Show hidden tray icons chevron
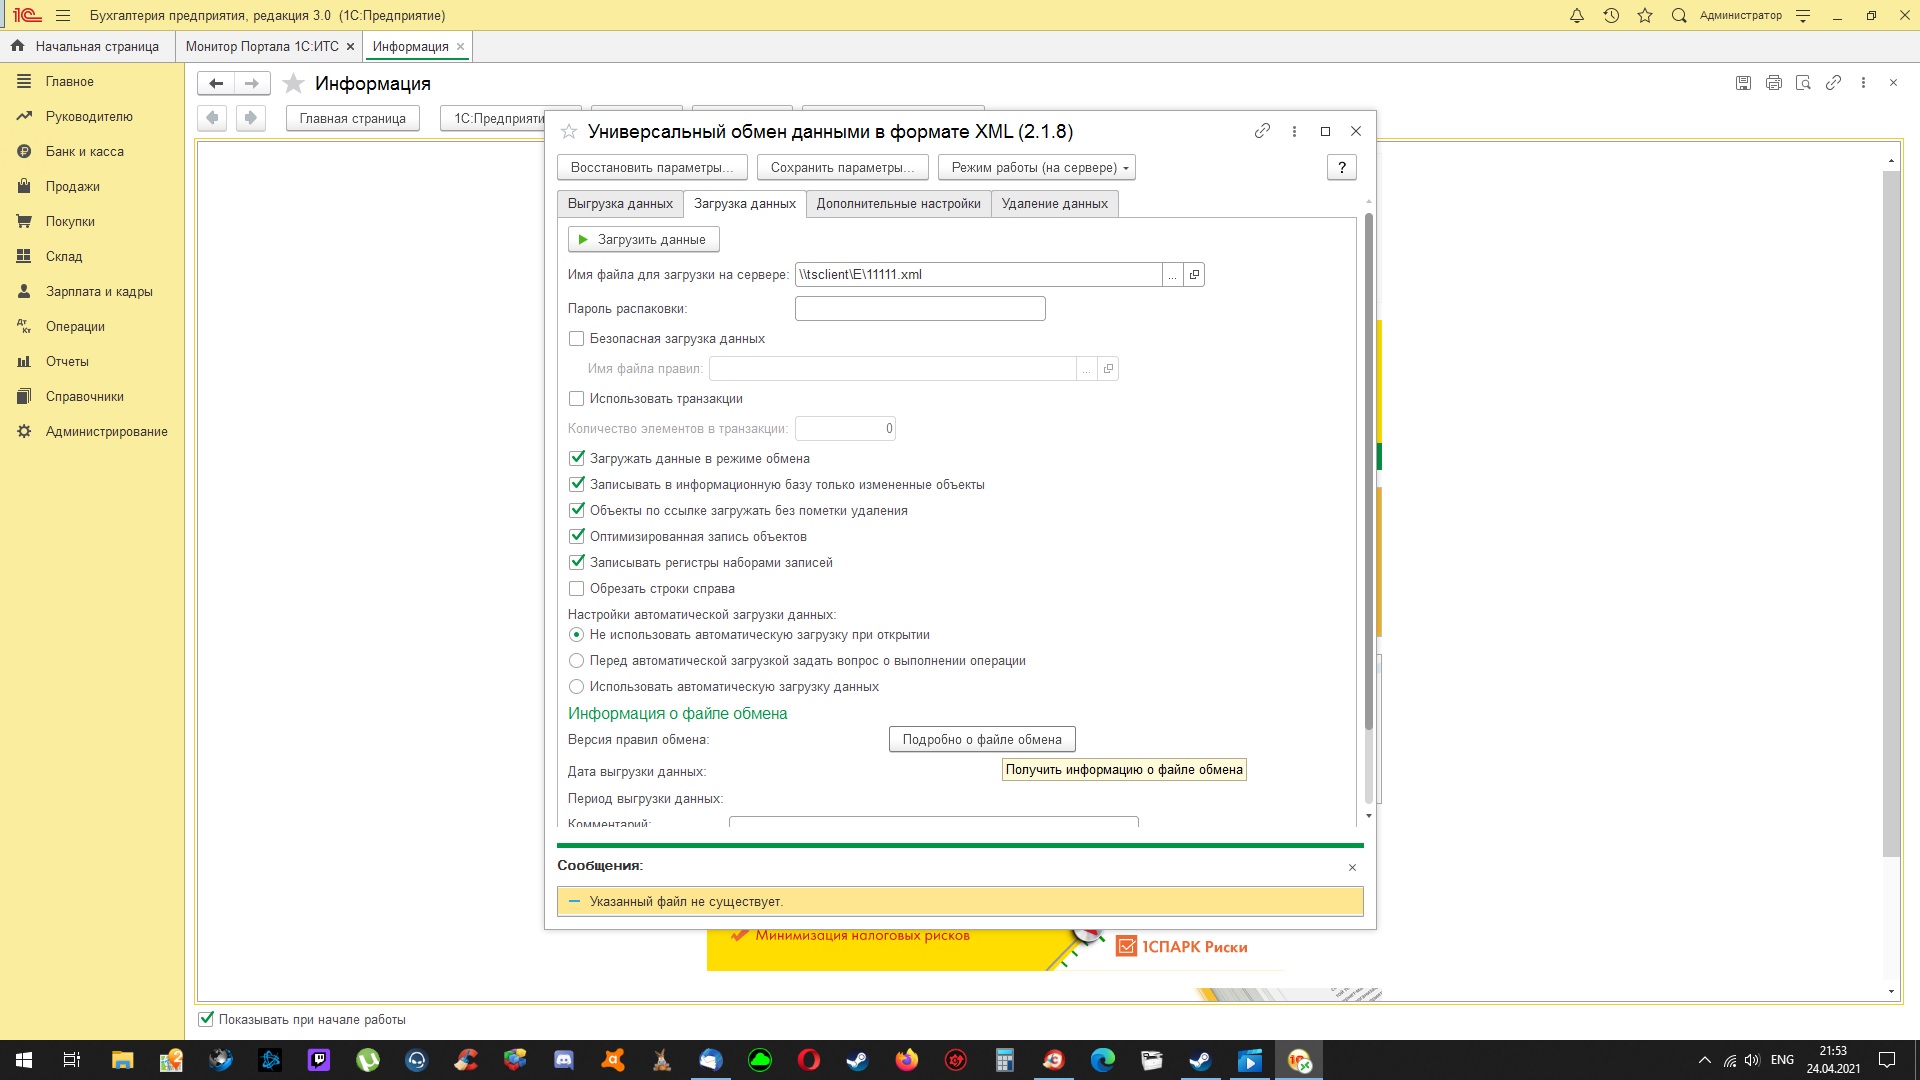1920x1080 pixels. point(1705,1060)
